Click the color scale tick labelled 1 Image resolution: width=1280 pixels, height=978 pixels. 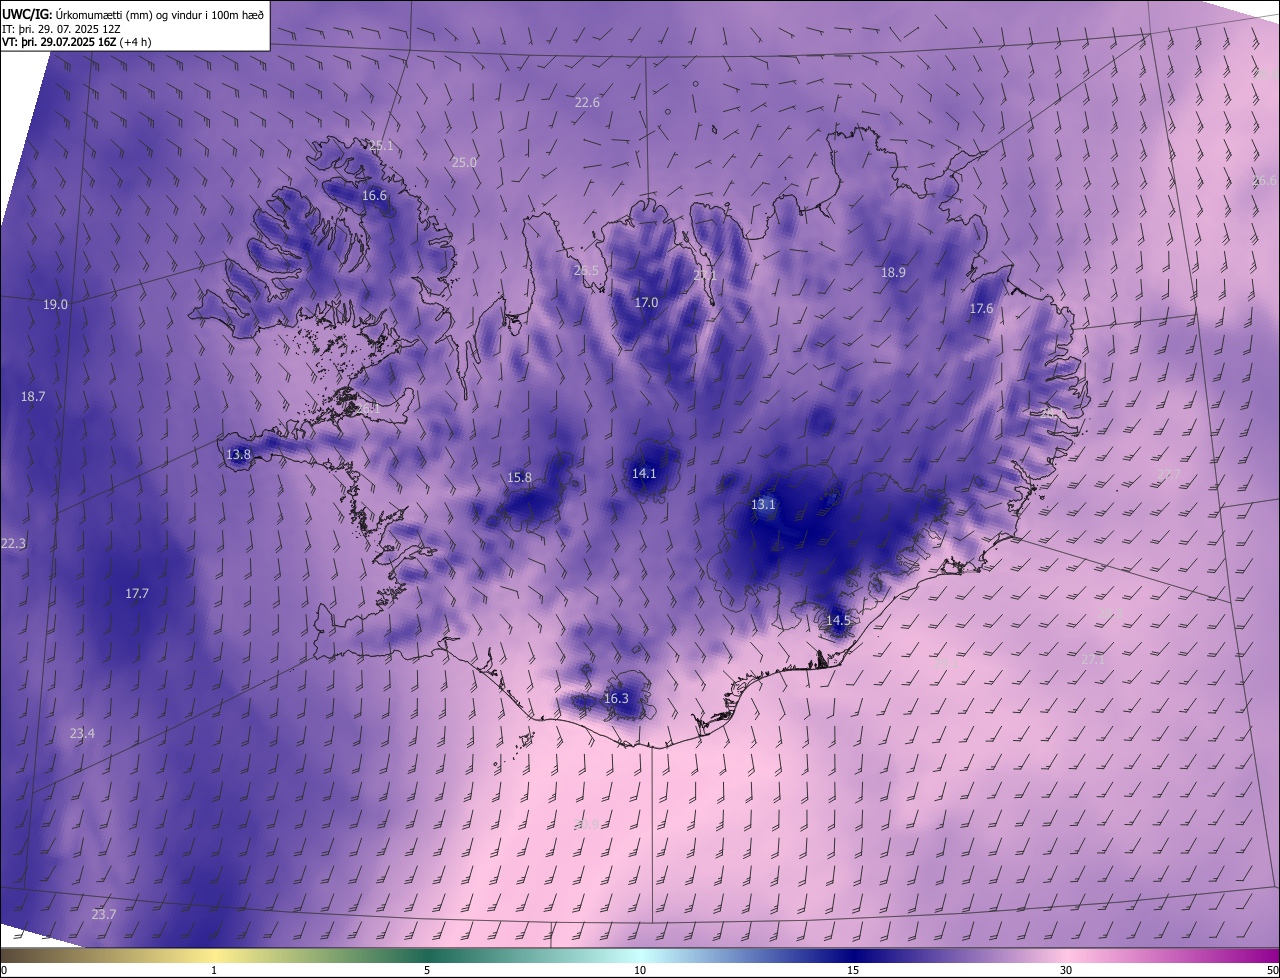click(214, 970)
